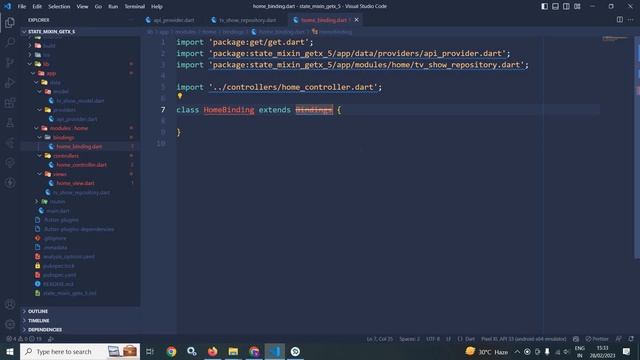
Task: Click the lightbulb quick-fix icon in editor
Action: tap(180, 96)
